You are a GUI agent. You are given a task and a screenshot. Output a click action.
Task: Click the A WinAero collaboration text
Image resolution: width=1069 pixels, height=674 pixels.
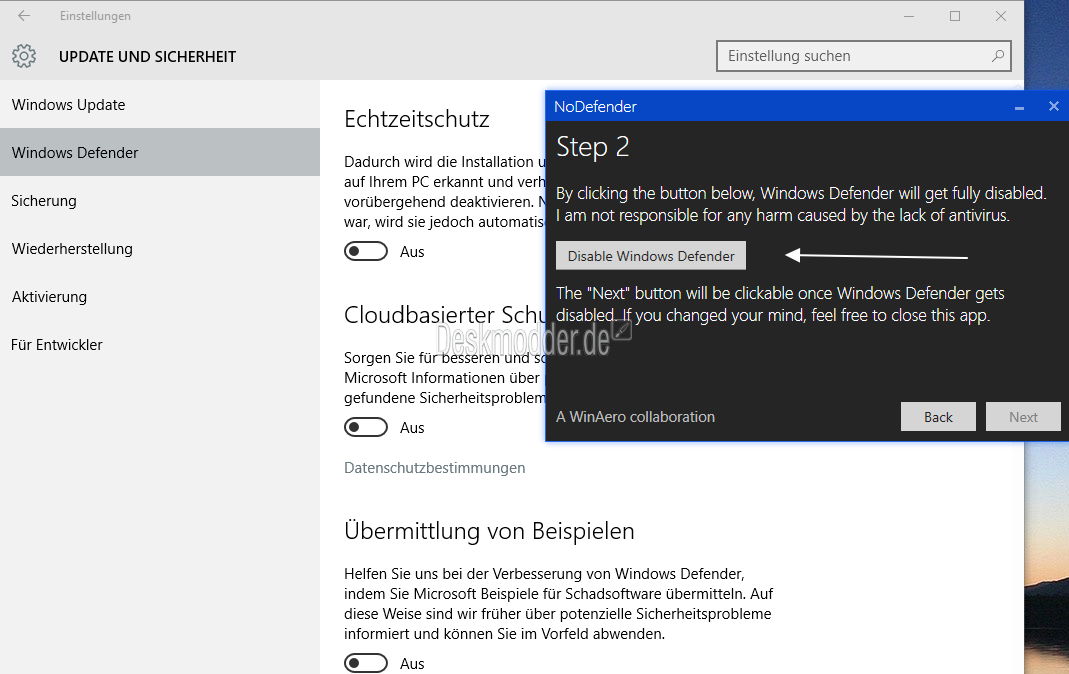[x=635, y=416]
